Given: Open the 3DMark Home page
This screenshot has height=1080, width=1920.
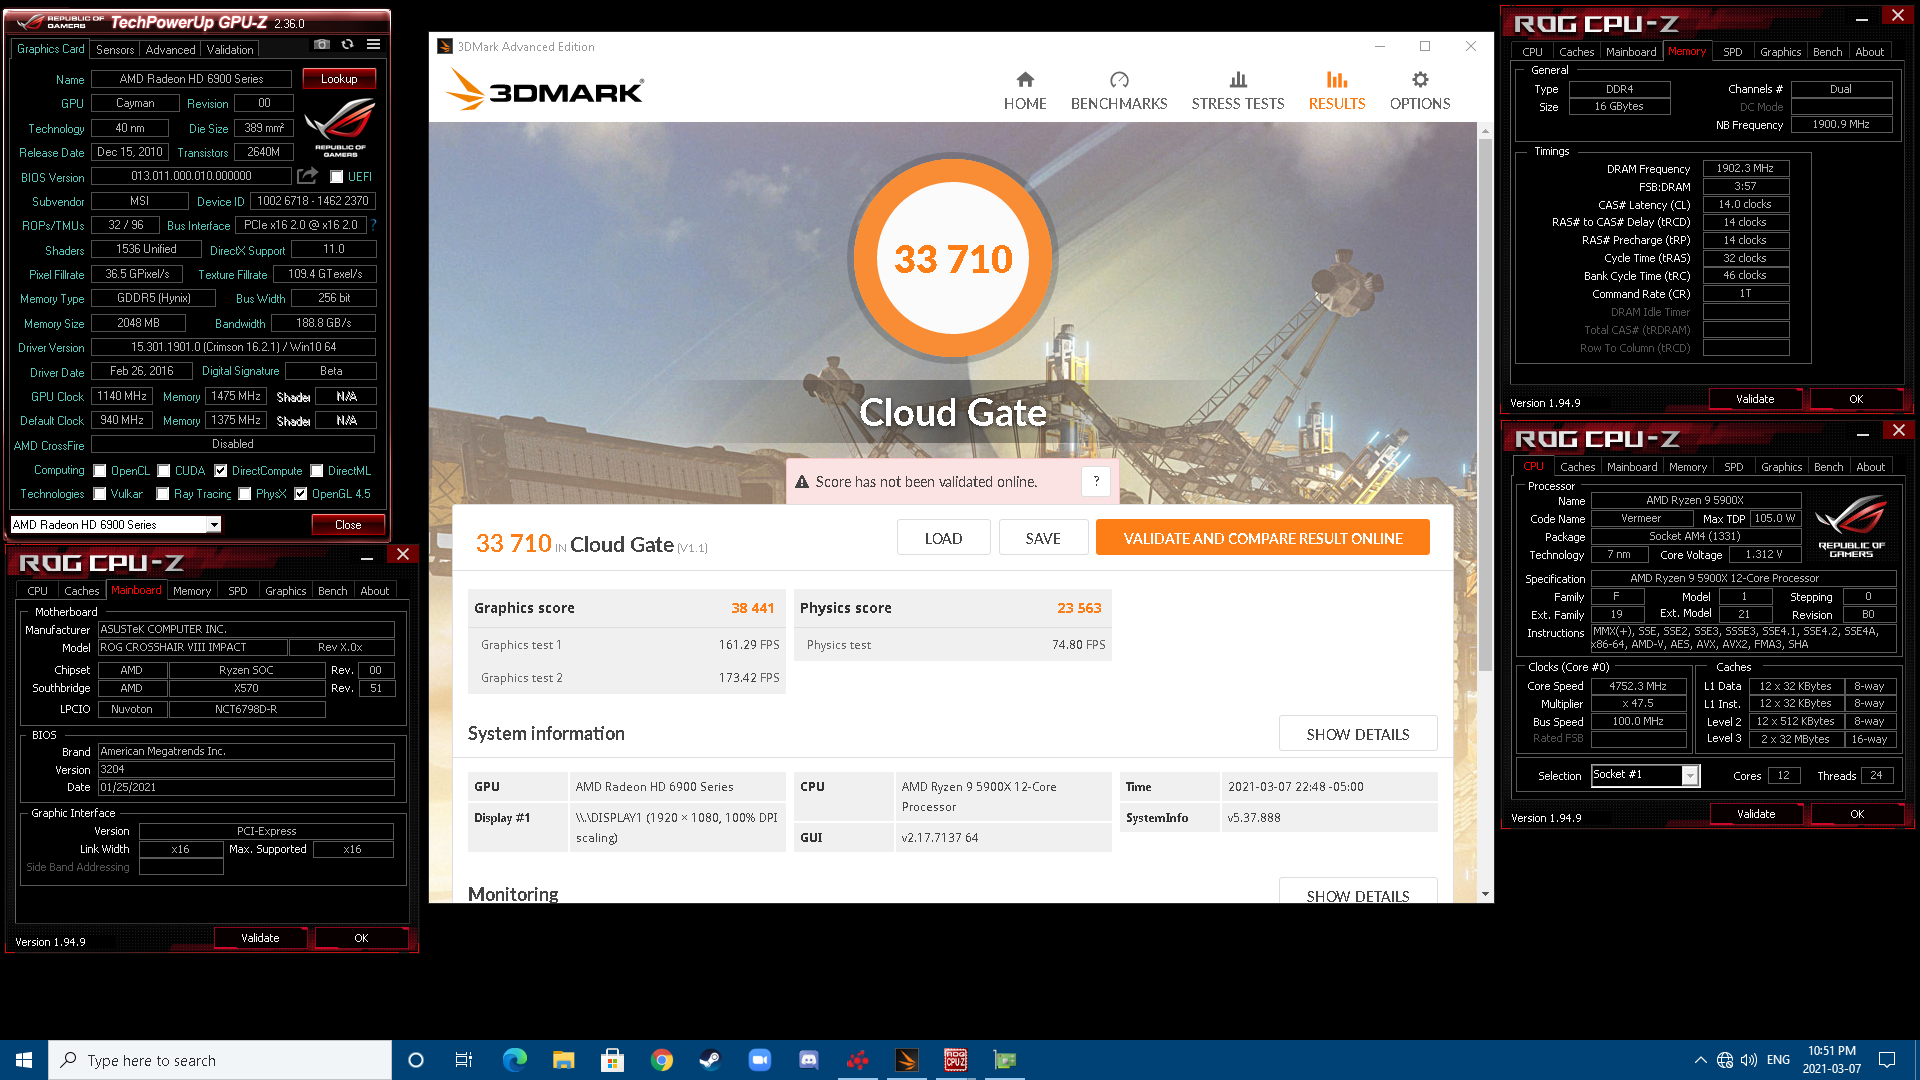Looking at the screenshot, I should 1025,91.
